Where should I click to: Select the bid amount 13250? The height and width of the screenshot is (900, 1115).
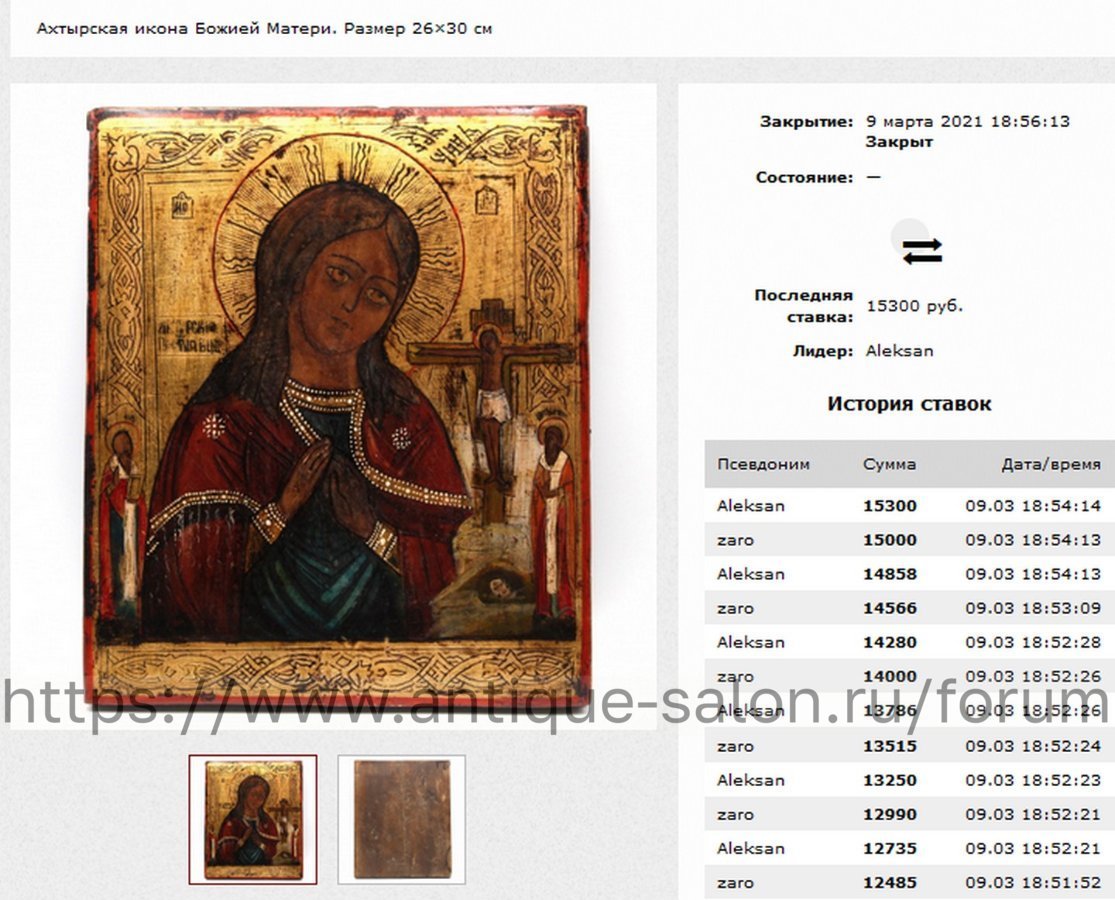coord(890,781)
